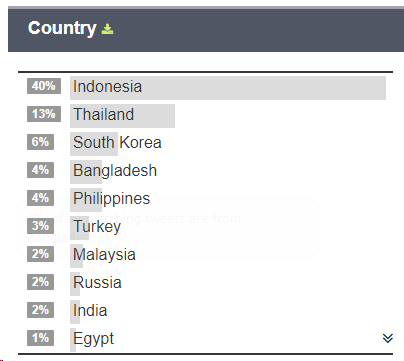Click the 1% badge next to Egypt
The image size is (404, 361).
click(40, 338)
